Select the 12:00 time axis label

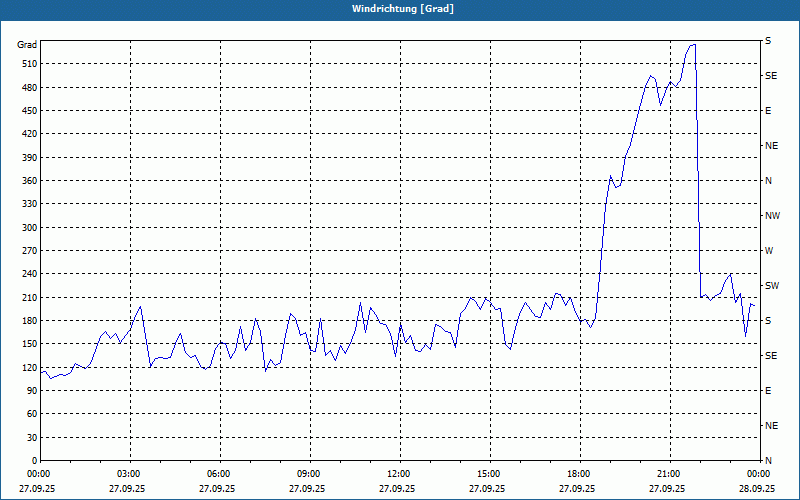pos(399,473)
